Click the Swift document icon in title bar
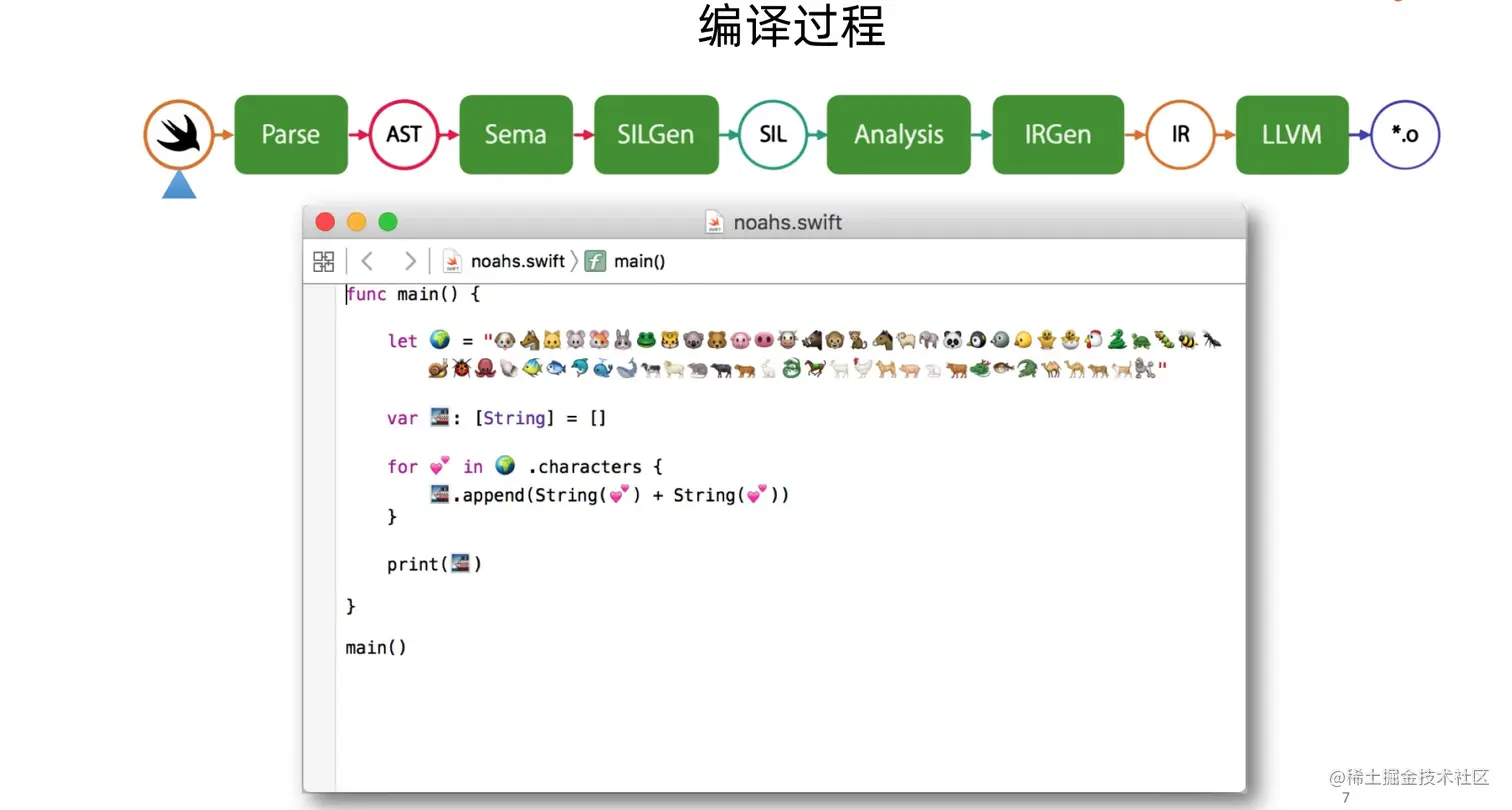1512x810 pixels. [x=715, y=222]
